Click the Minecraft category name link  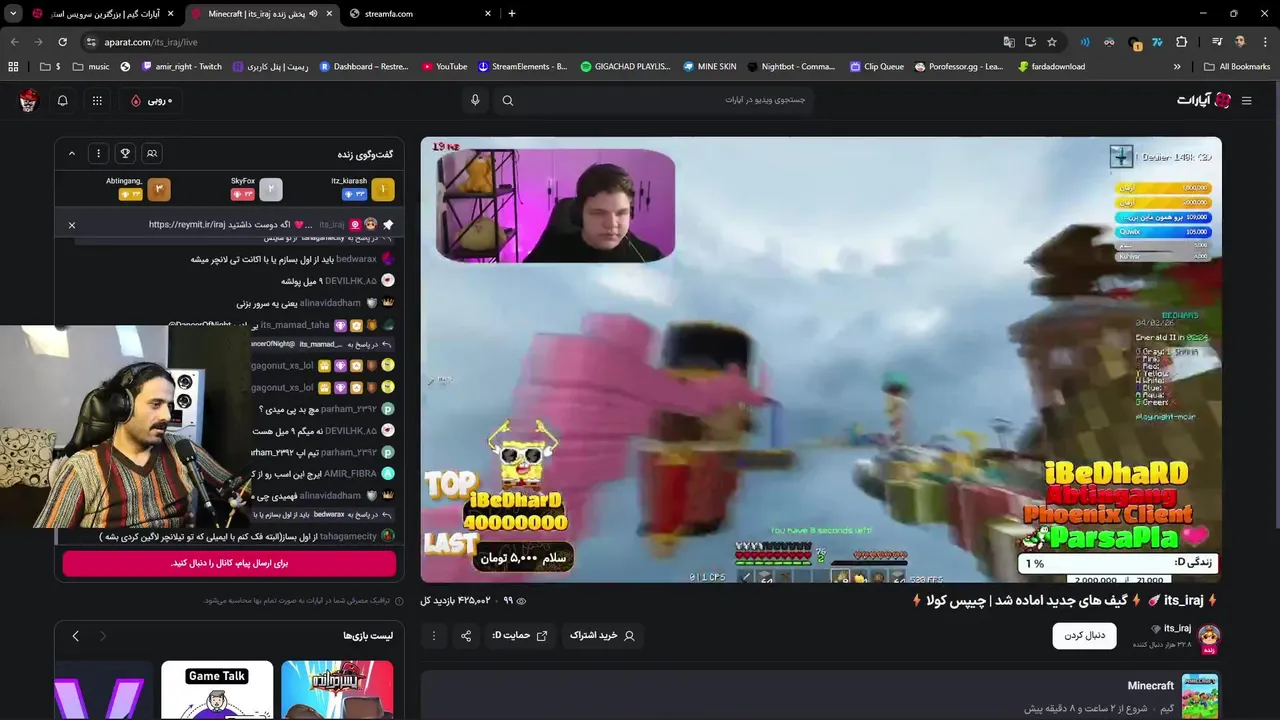pyautogui.click(x=1150, y=686)
